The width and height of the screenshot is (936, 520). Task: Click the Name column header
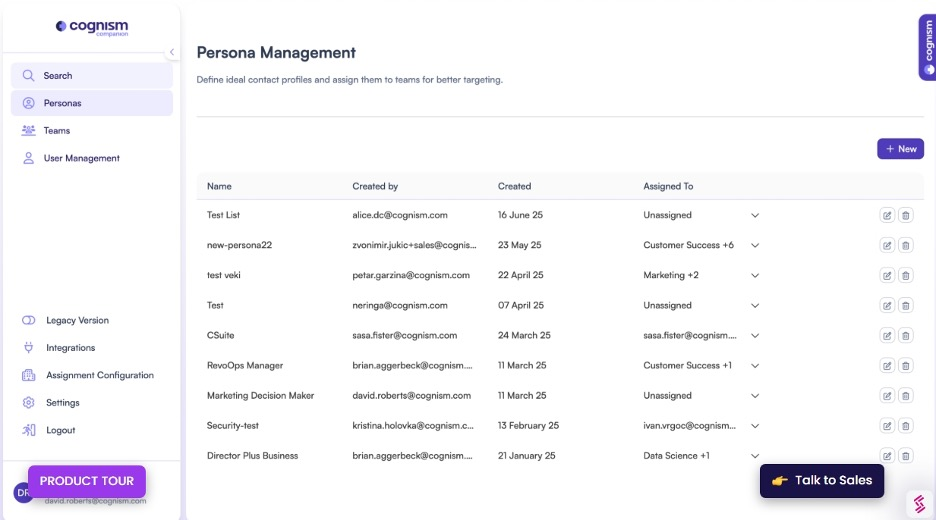pyautogui.click(x=219, y=186)
